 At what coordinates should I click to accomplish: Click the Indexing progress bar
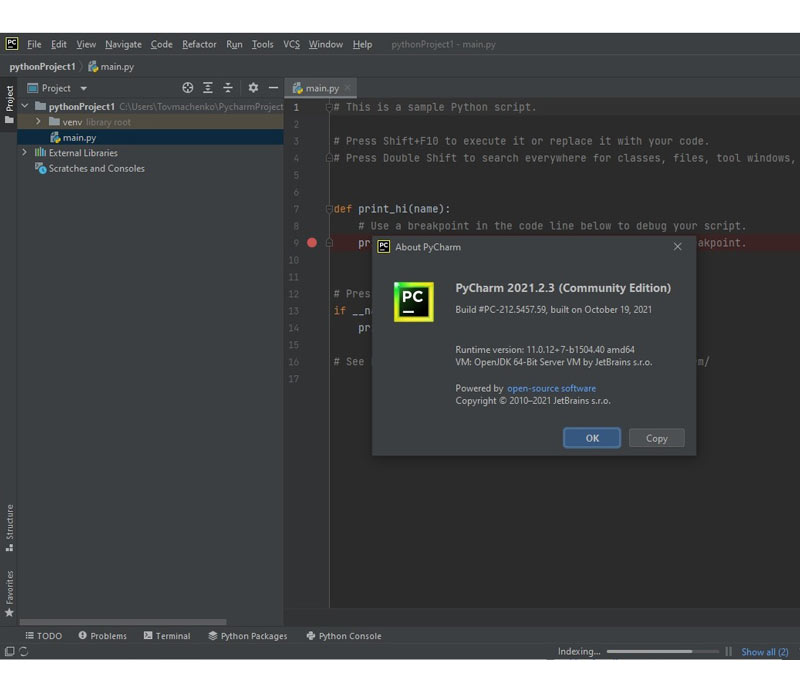(662, 651)
